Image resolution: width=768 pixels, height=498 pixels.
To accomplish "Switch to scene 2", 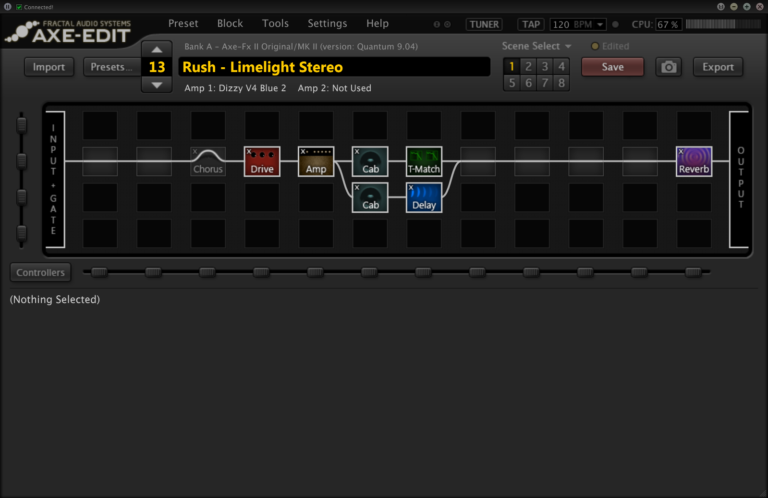I will tap(528, 66).
